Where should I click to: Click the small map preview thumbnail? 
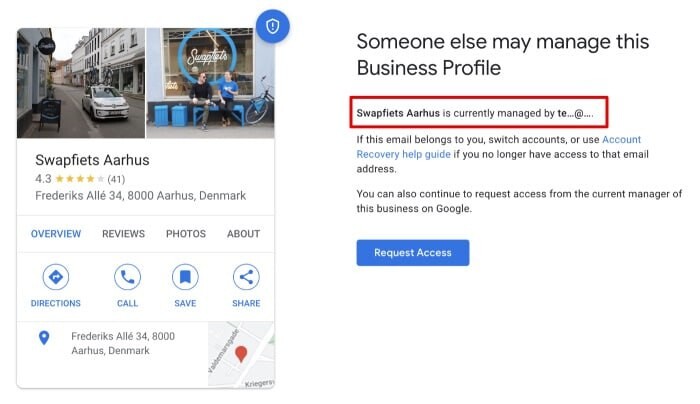(241, 354)
